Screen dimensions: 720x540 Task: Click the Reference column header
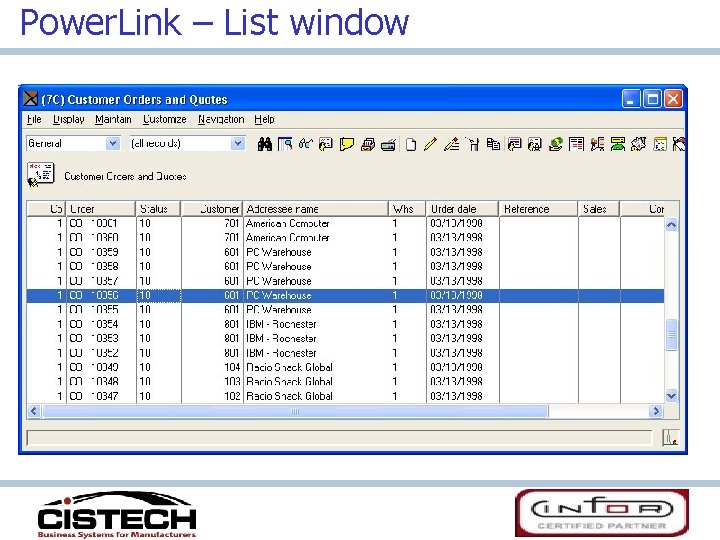(538, 209)
